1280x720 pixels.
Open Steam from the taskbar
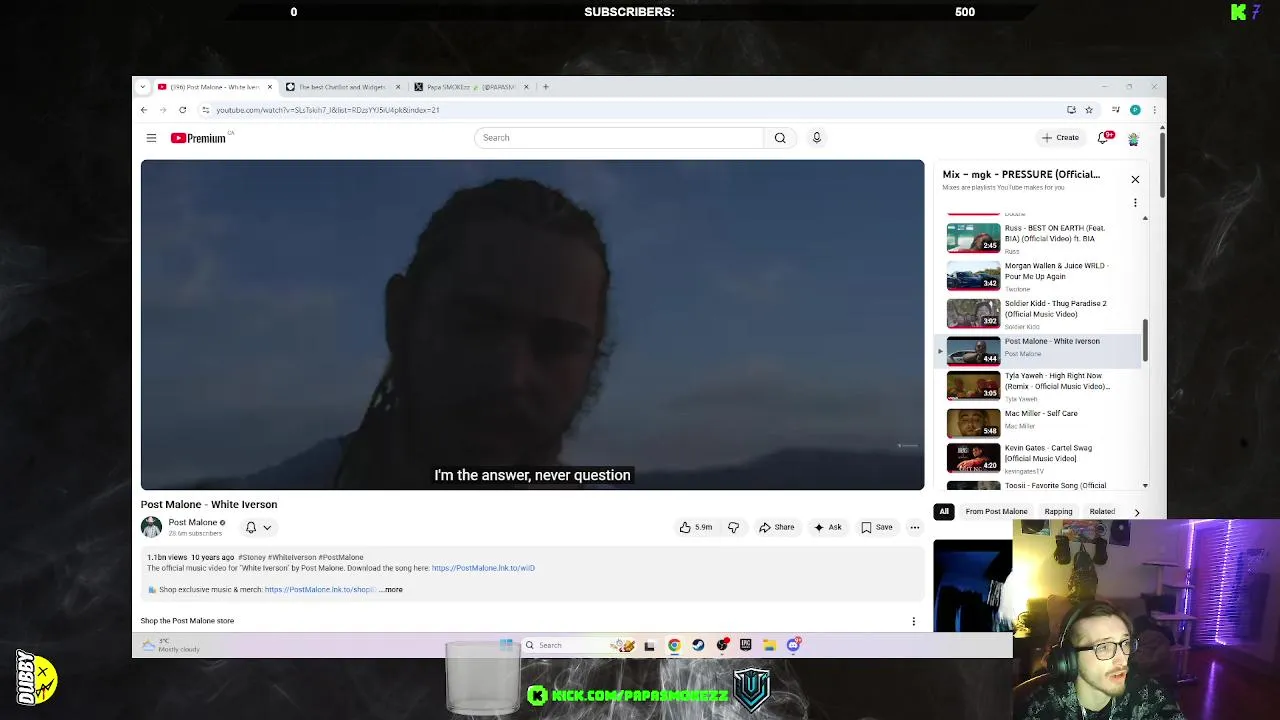tap(698, 645)
